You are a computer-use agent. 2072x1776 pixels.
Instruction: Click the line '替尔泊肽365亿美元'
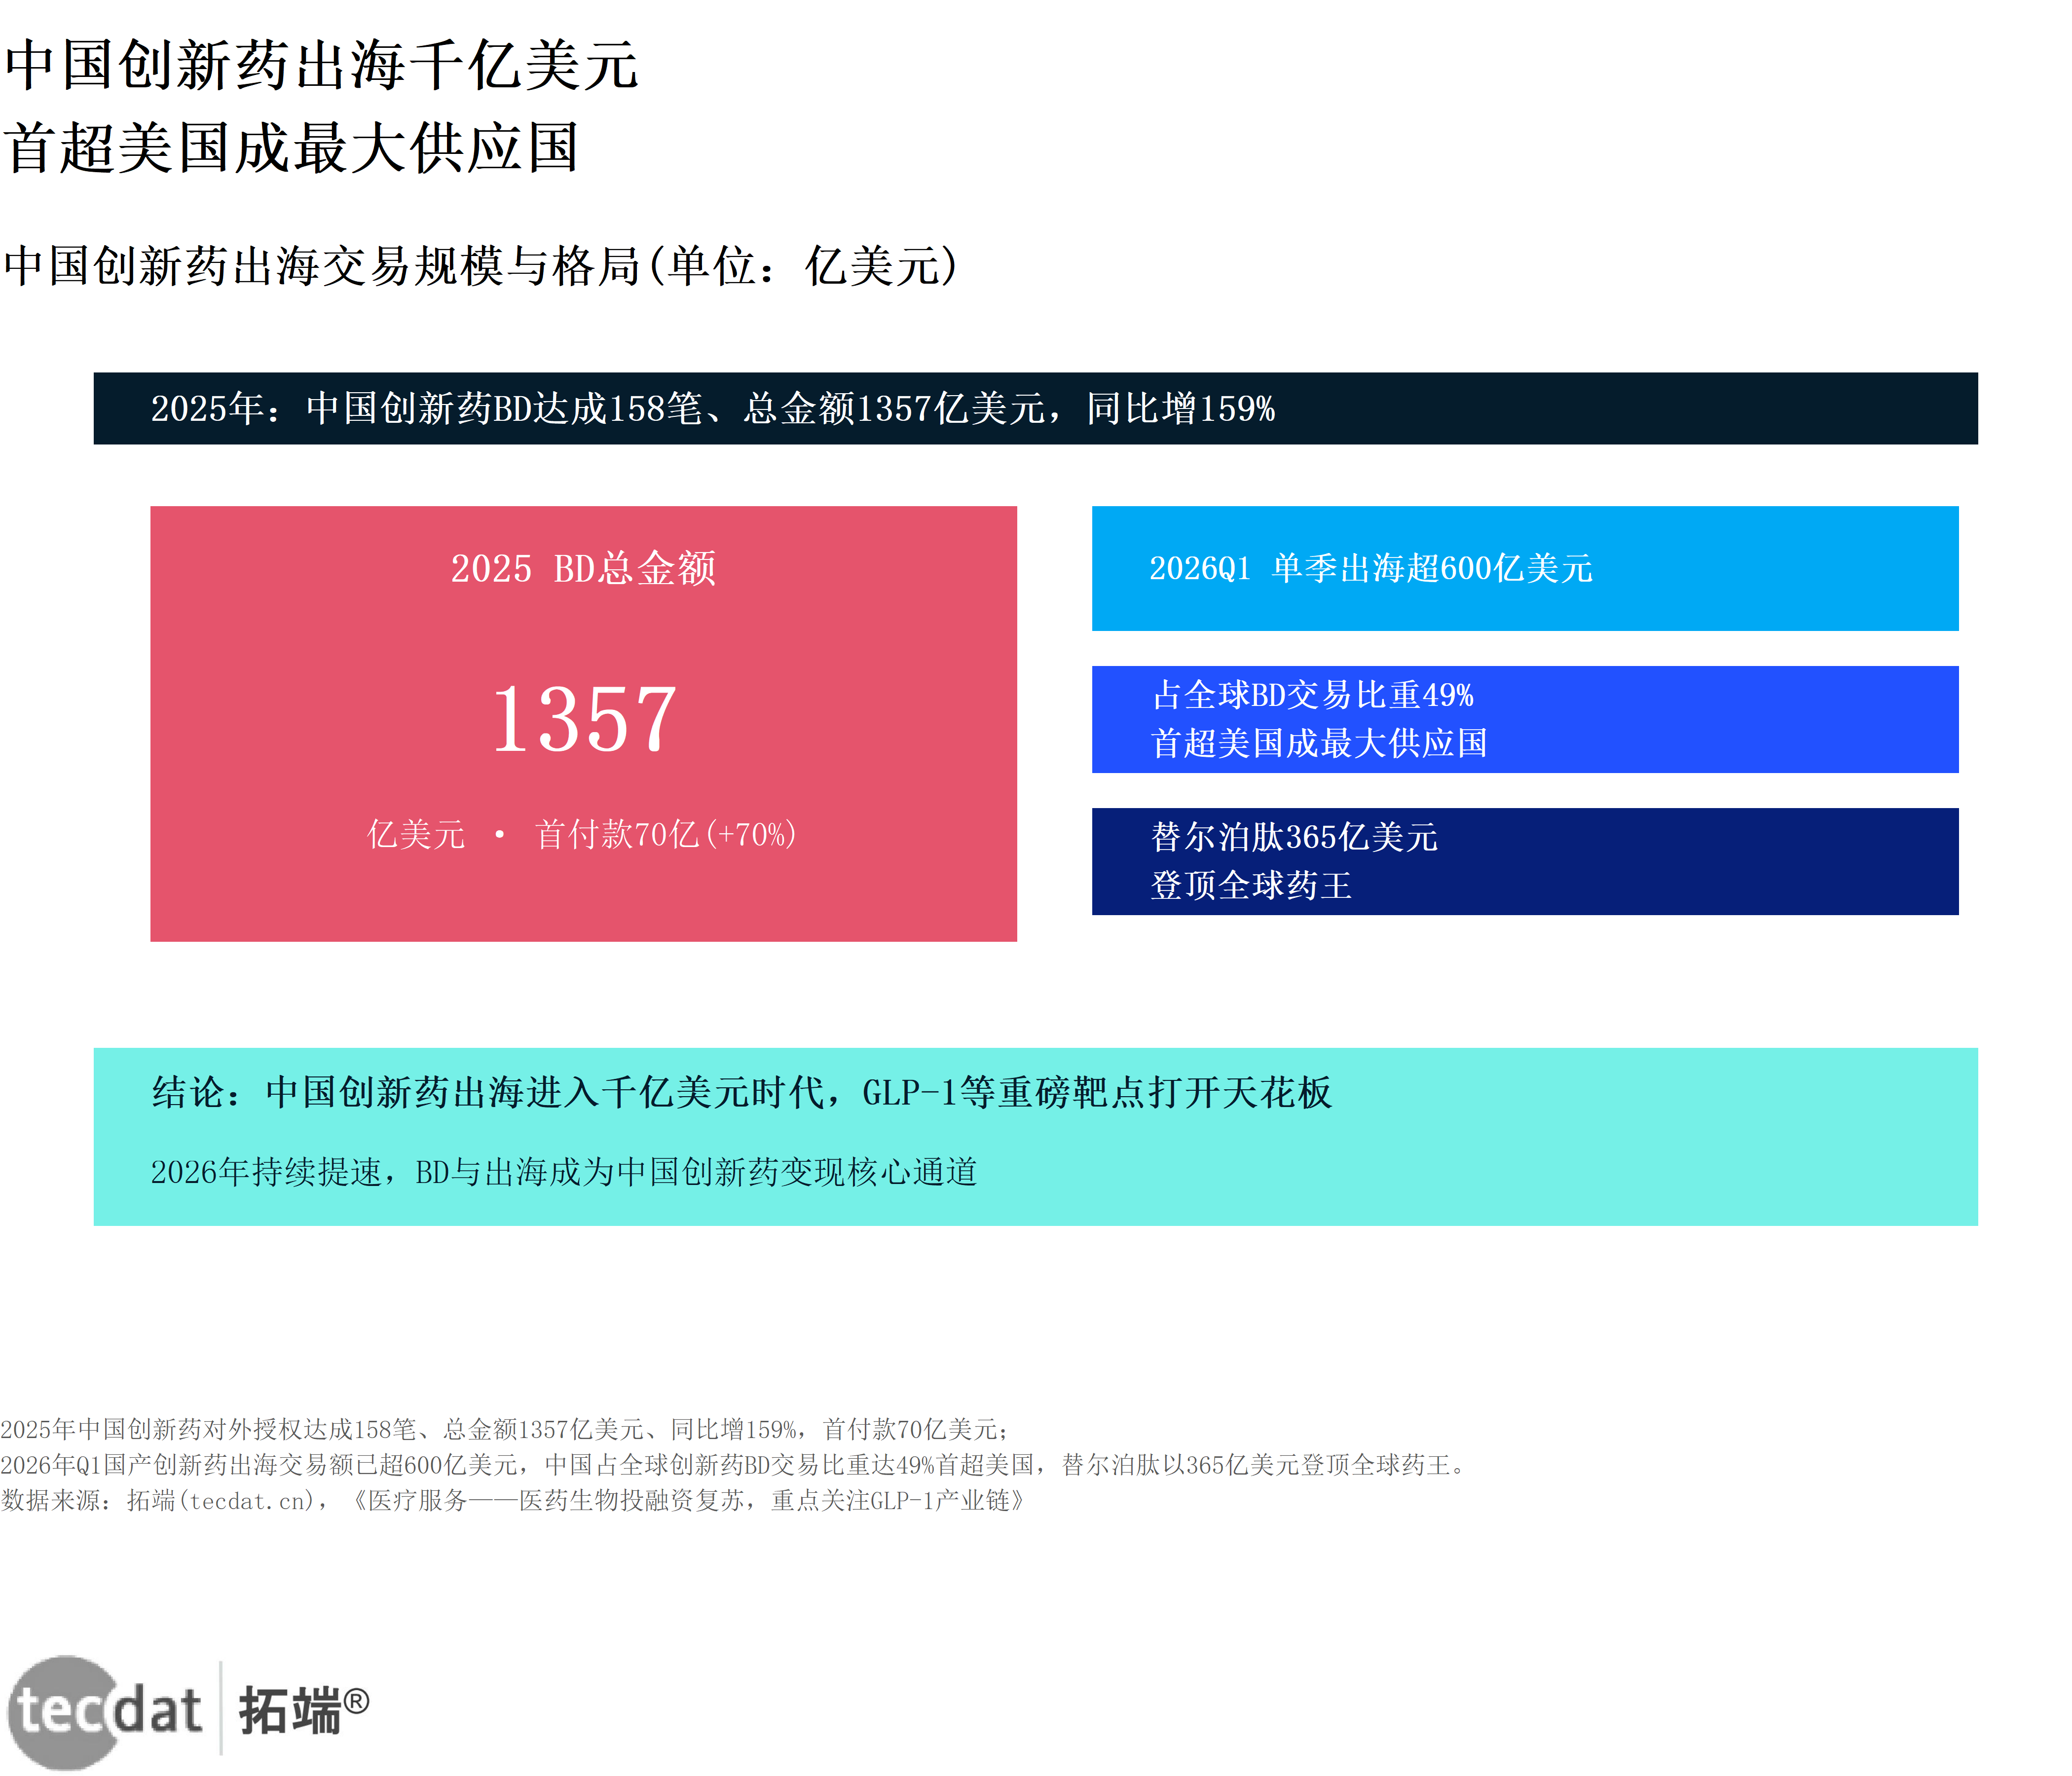(1294, 836)
